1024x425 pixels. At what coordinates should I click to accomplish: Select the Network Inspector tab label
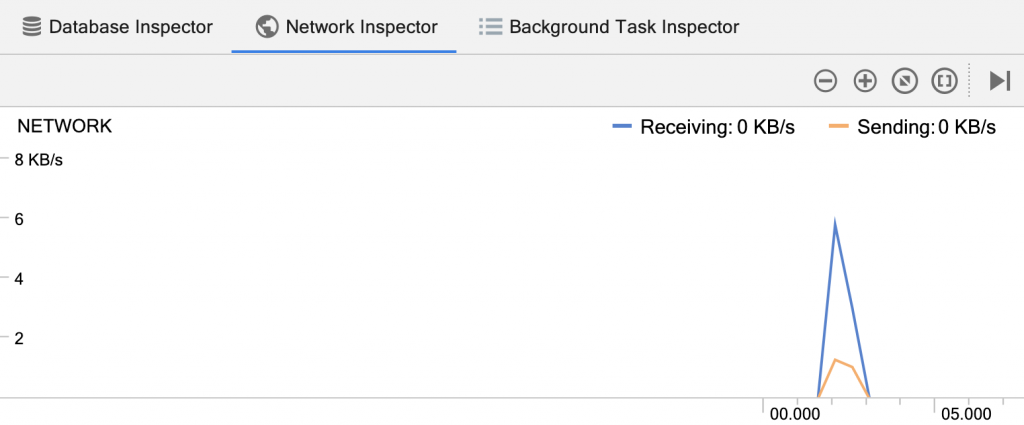[361, 27]
